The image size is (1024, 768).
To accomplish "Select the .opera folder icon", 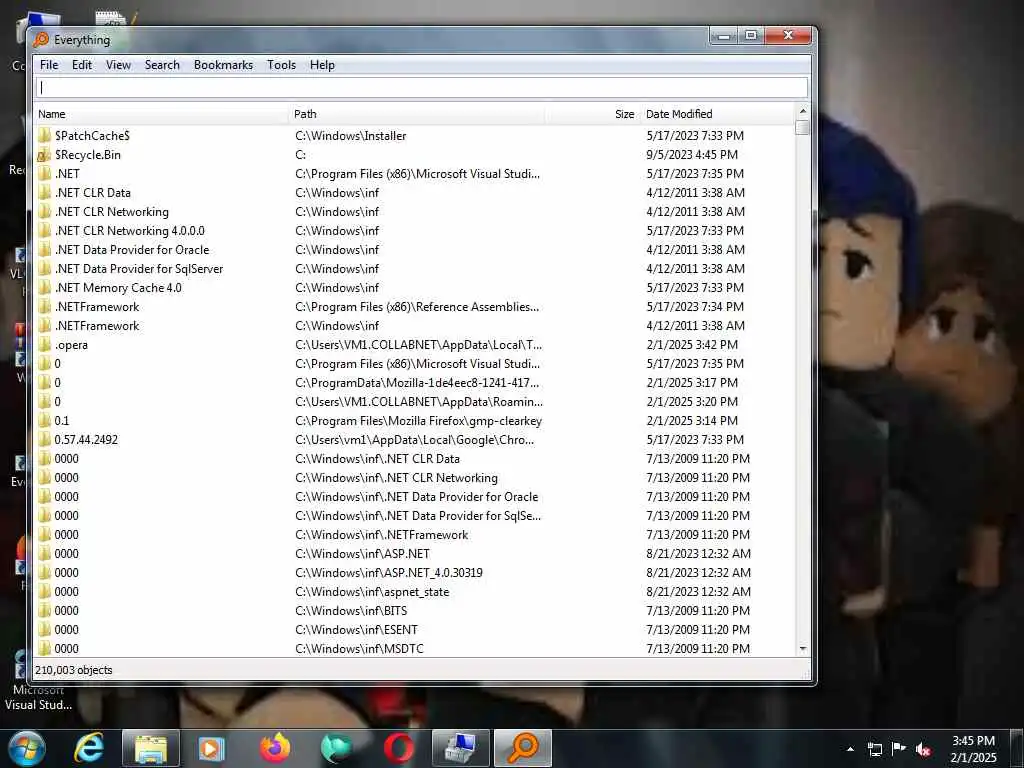I will coord(44,345).
